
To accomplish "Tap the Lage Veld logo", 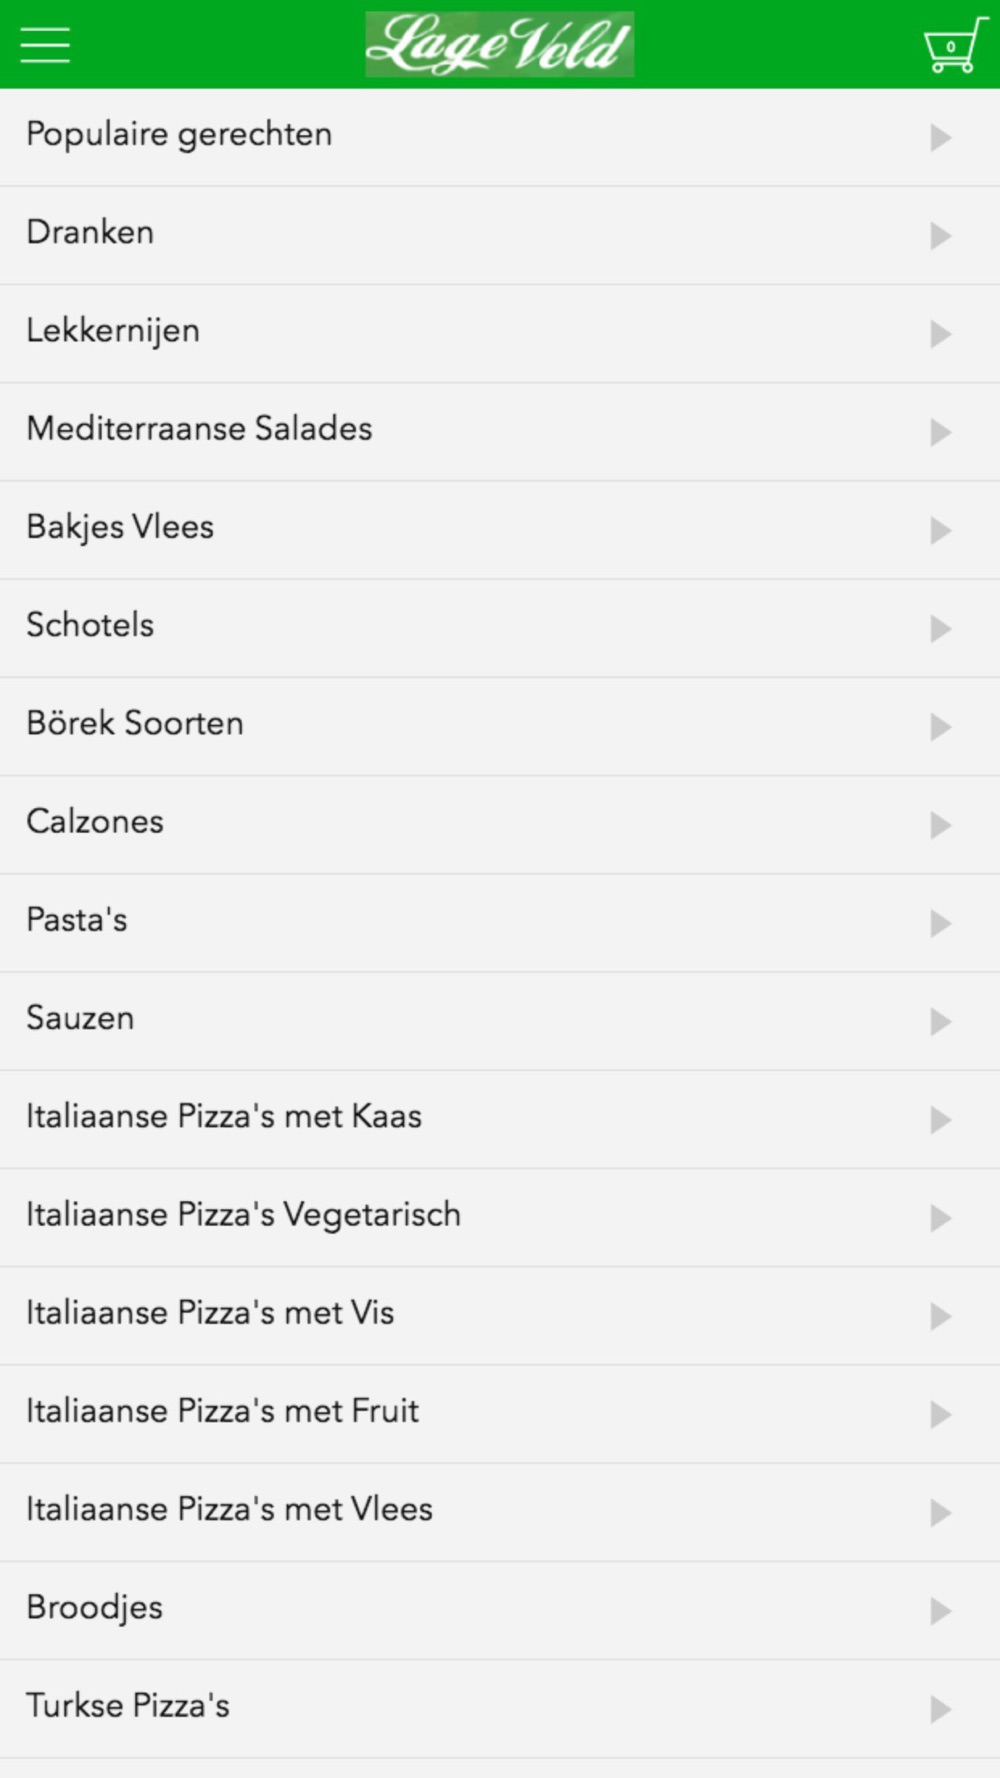I will tap(500, 45).
